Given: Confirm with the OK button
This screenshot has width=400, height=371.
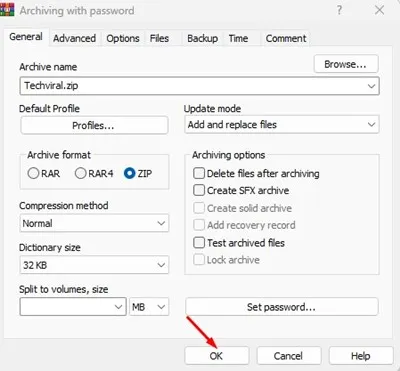Looking at the screenshot, I should click(x=216, y=356).
